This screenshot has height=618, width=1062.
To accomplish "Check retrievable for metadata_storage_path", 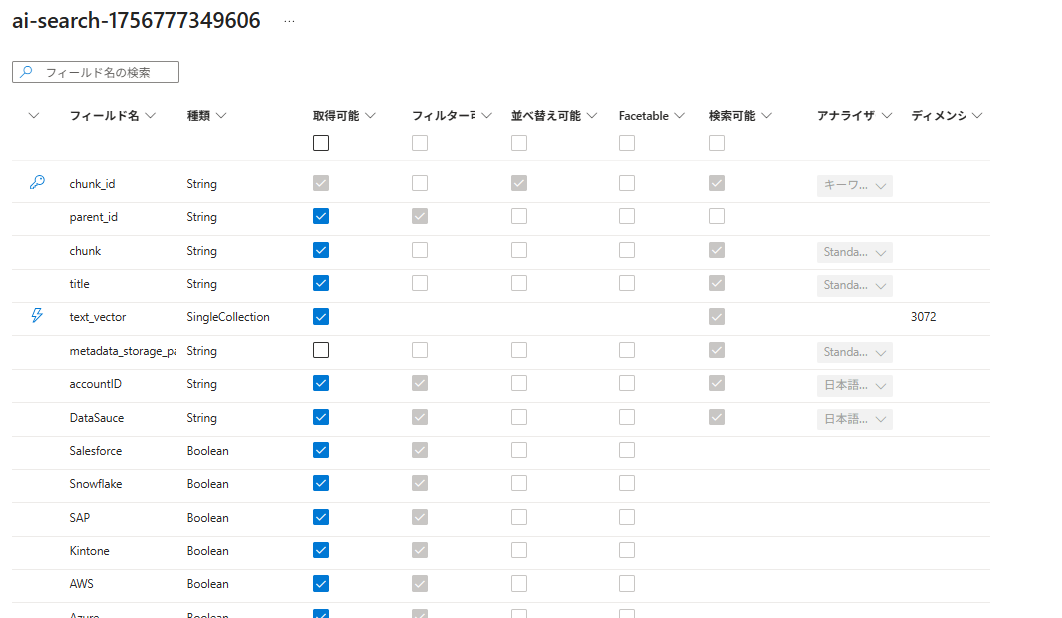I will (x=321, y=350).
